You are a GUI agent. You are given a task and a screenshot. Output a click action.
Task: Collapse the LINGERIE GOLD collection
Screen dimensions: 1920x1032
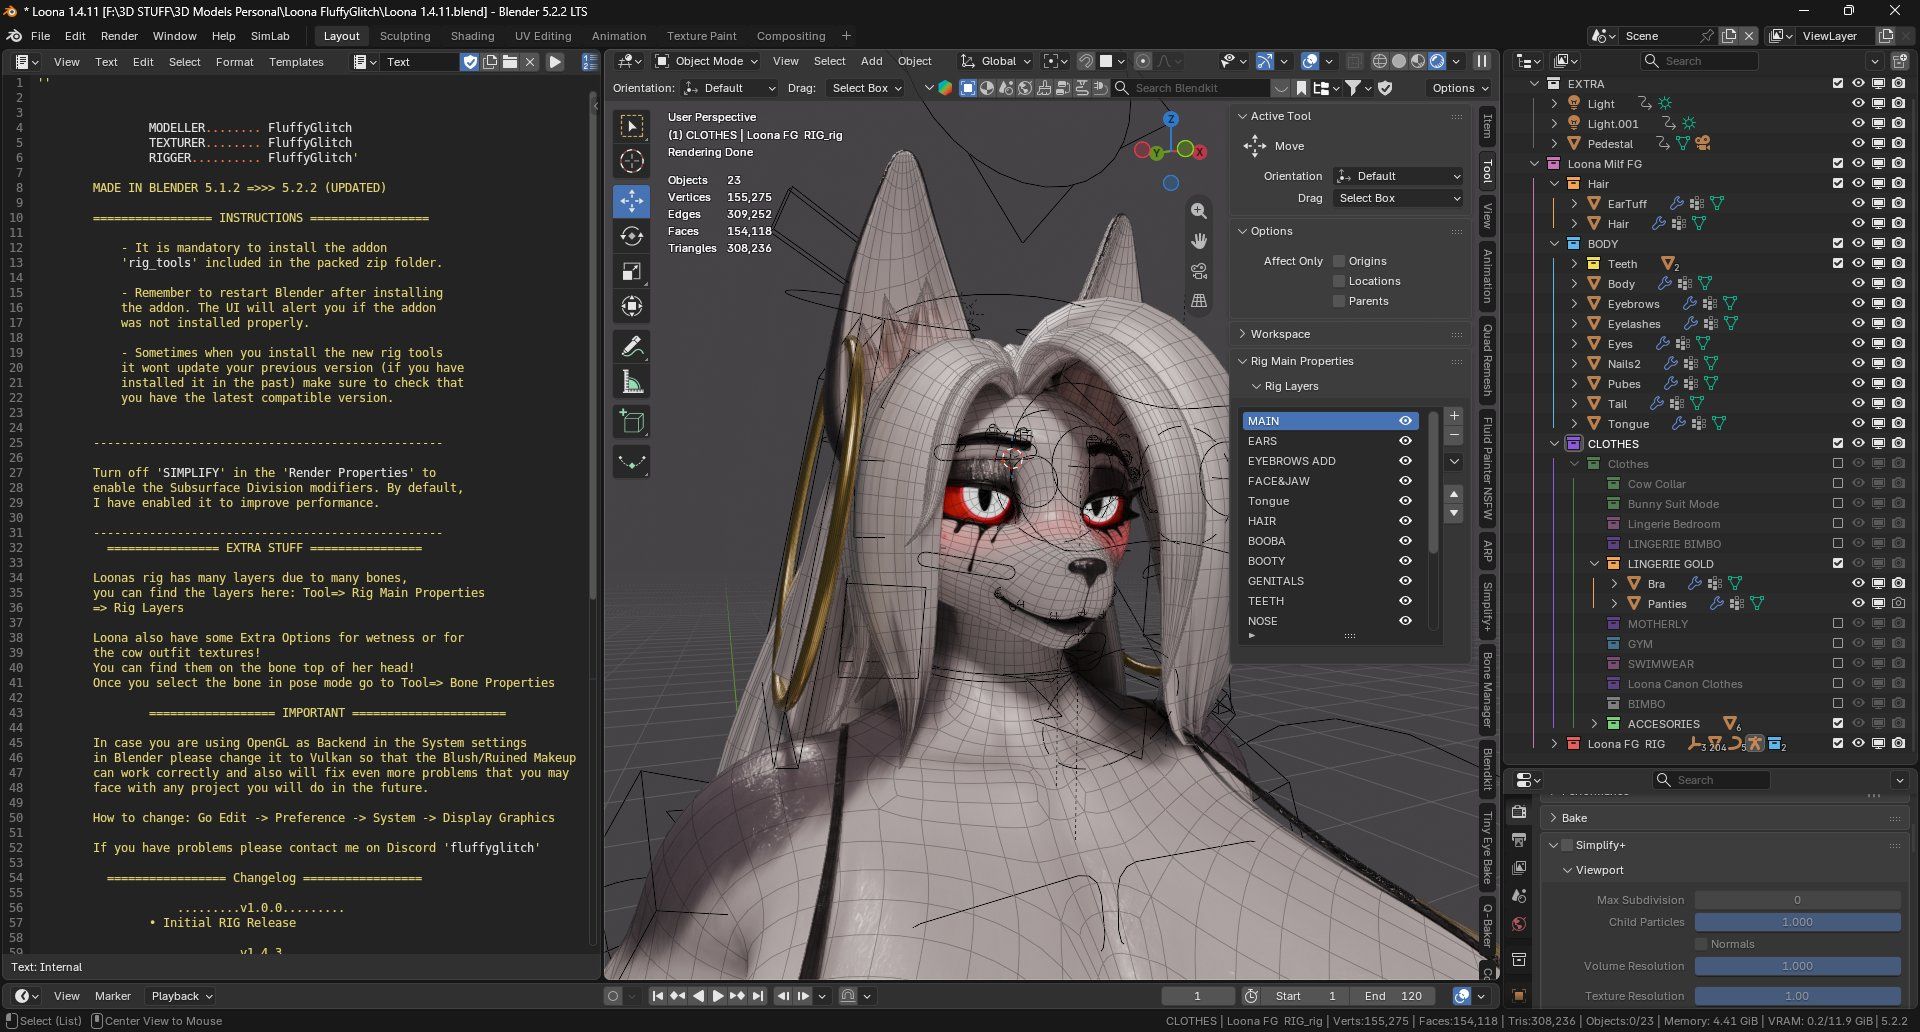[1595, 564]
